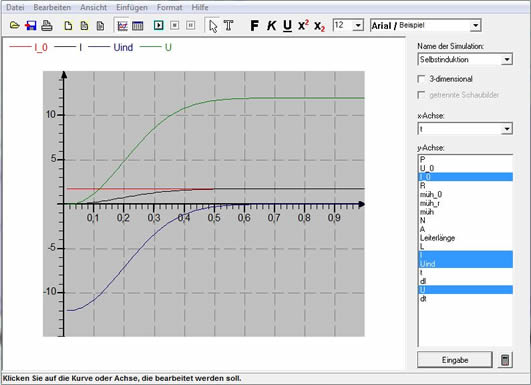531x385 pixels.
Task: Click the 10 label on the y-axis
Action: pyautogui.click(x=51, y=115)
